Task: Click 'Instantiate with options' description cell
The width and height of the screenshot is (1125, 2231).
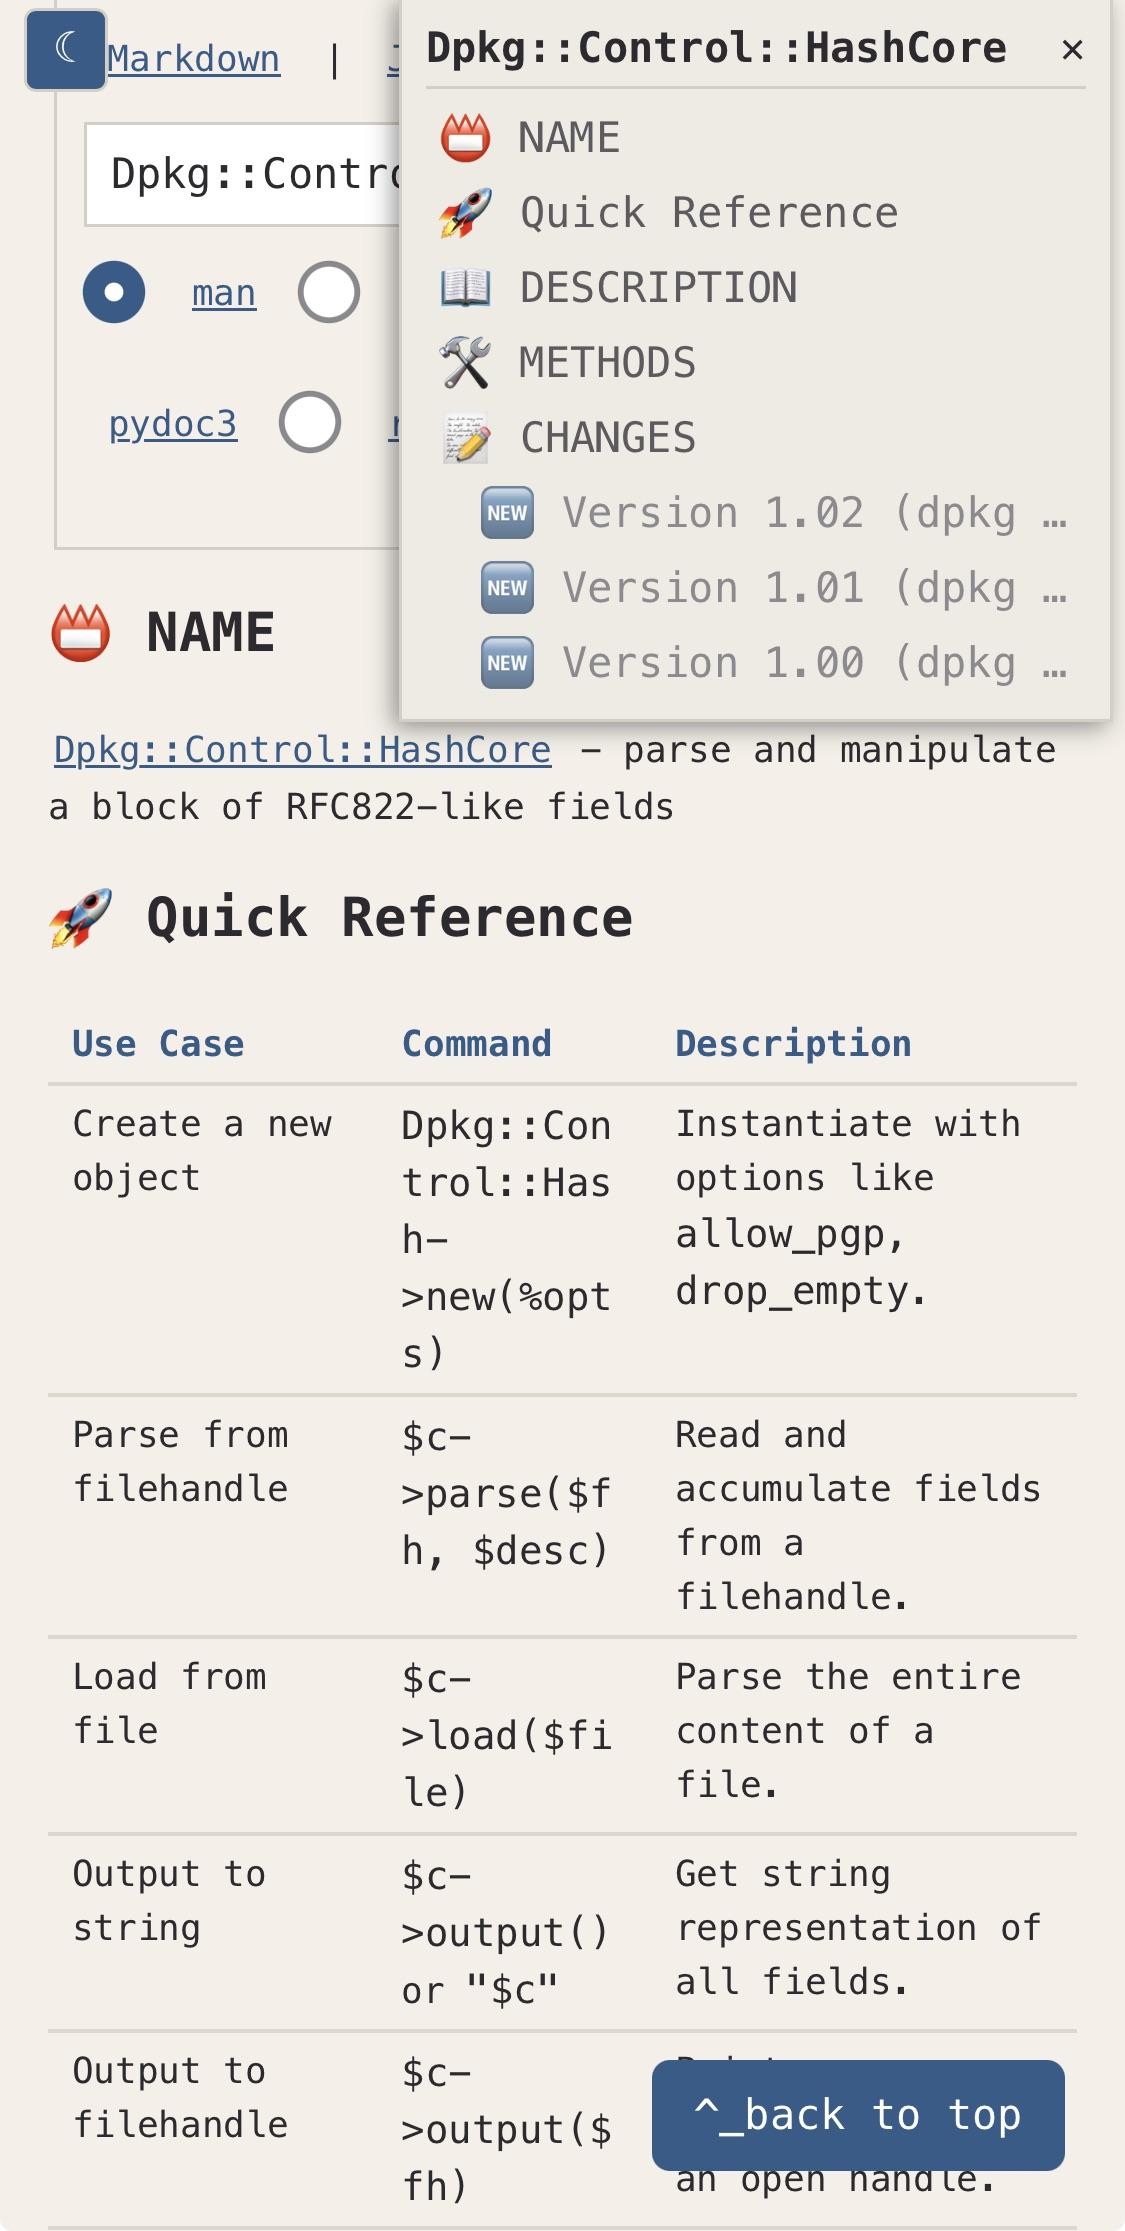Action: [x=848, y=1207]
